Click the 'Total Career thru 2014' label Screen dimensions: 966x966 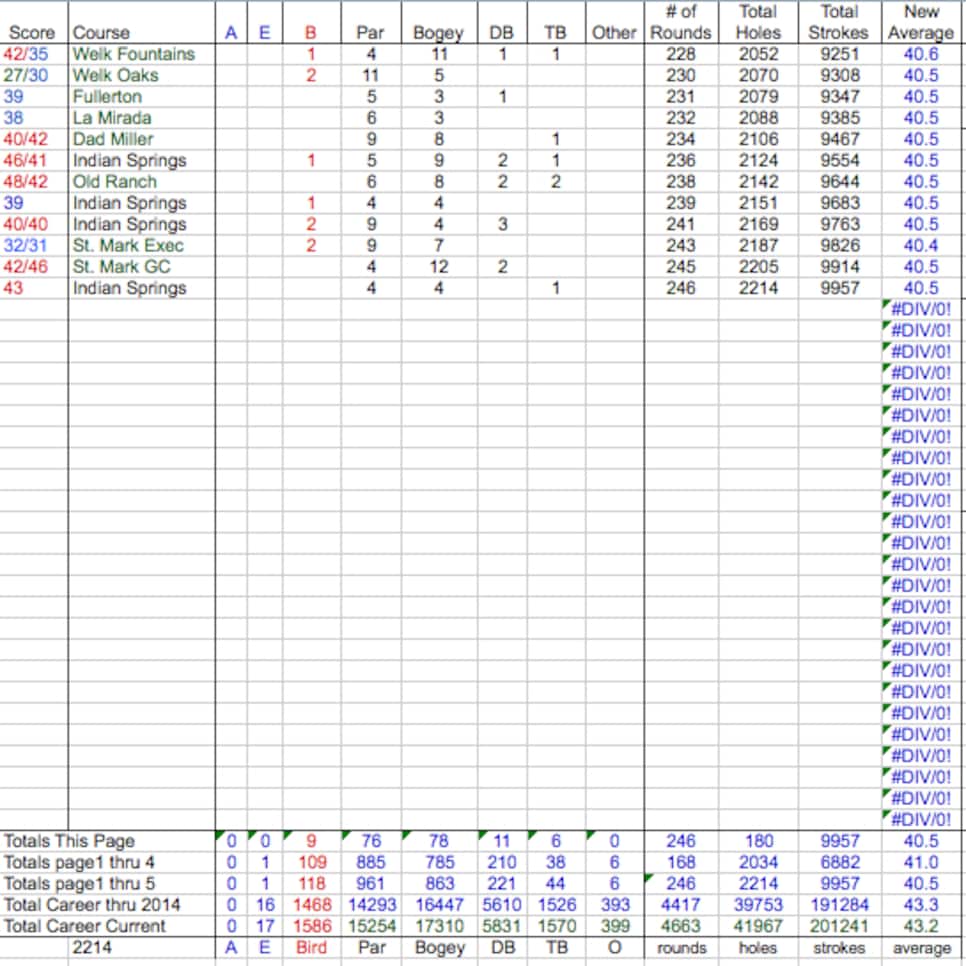coord(92,904)
